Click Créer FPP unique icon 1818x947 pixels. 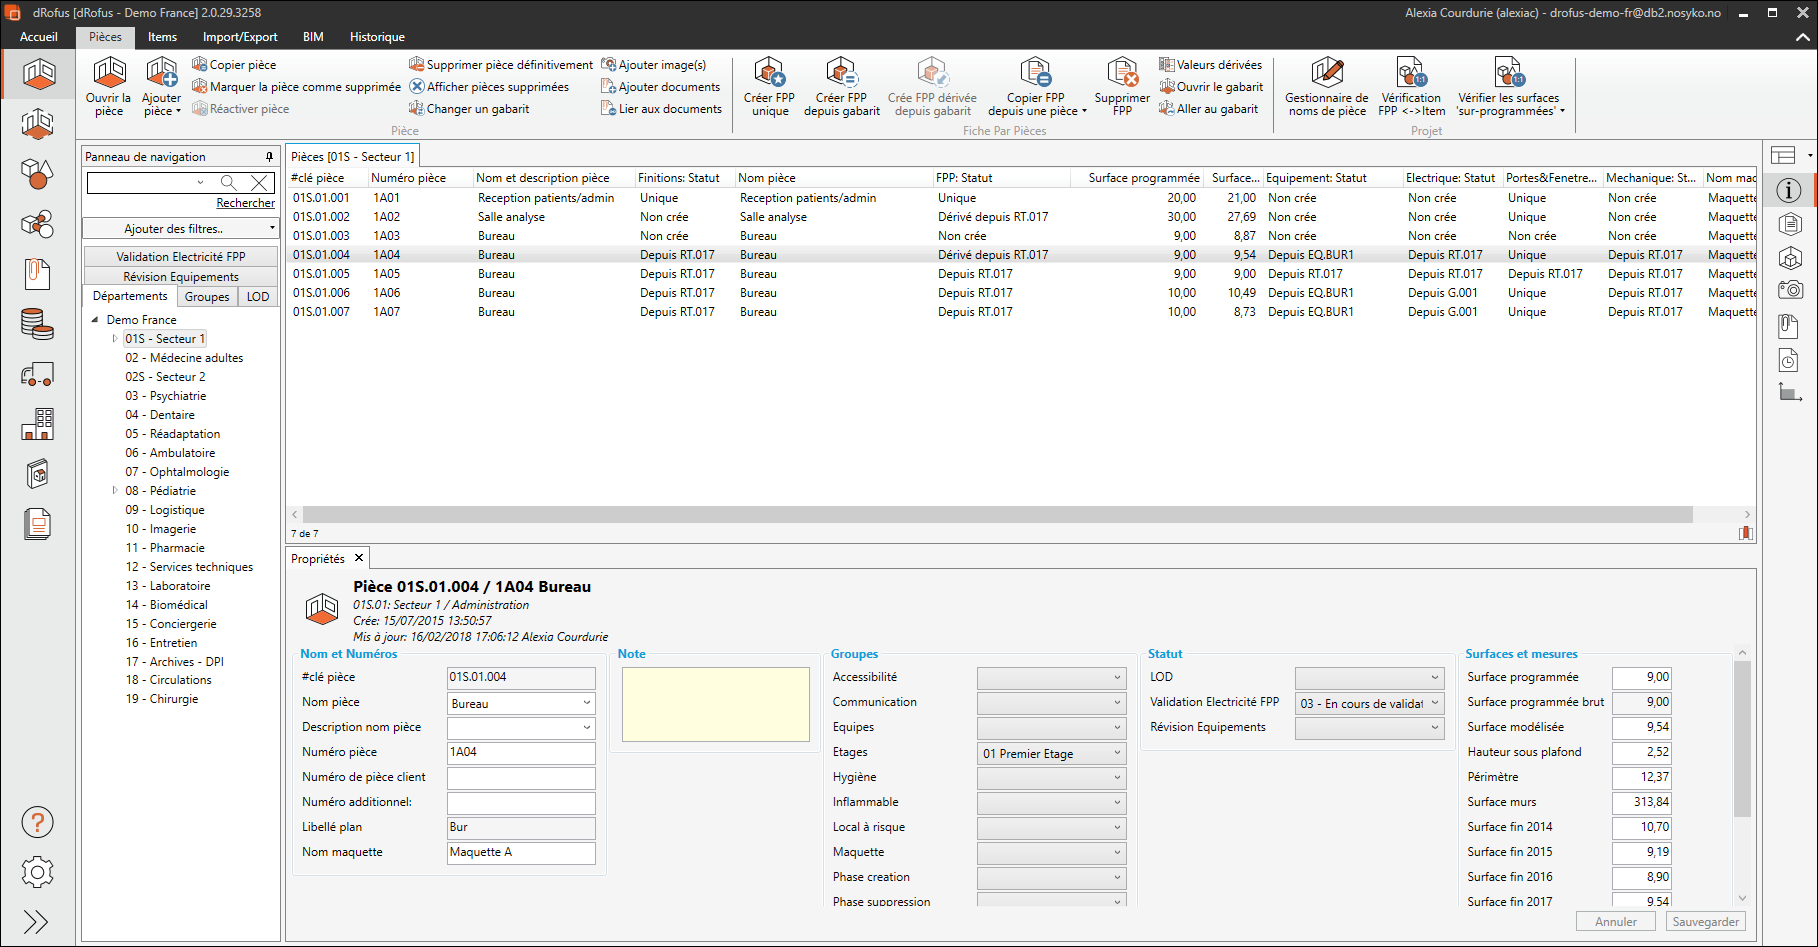[x=769, y=74]
